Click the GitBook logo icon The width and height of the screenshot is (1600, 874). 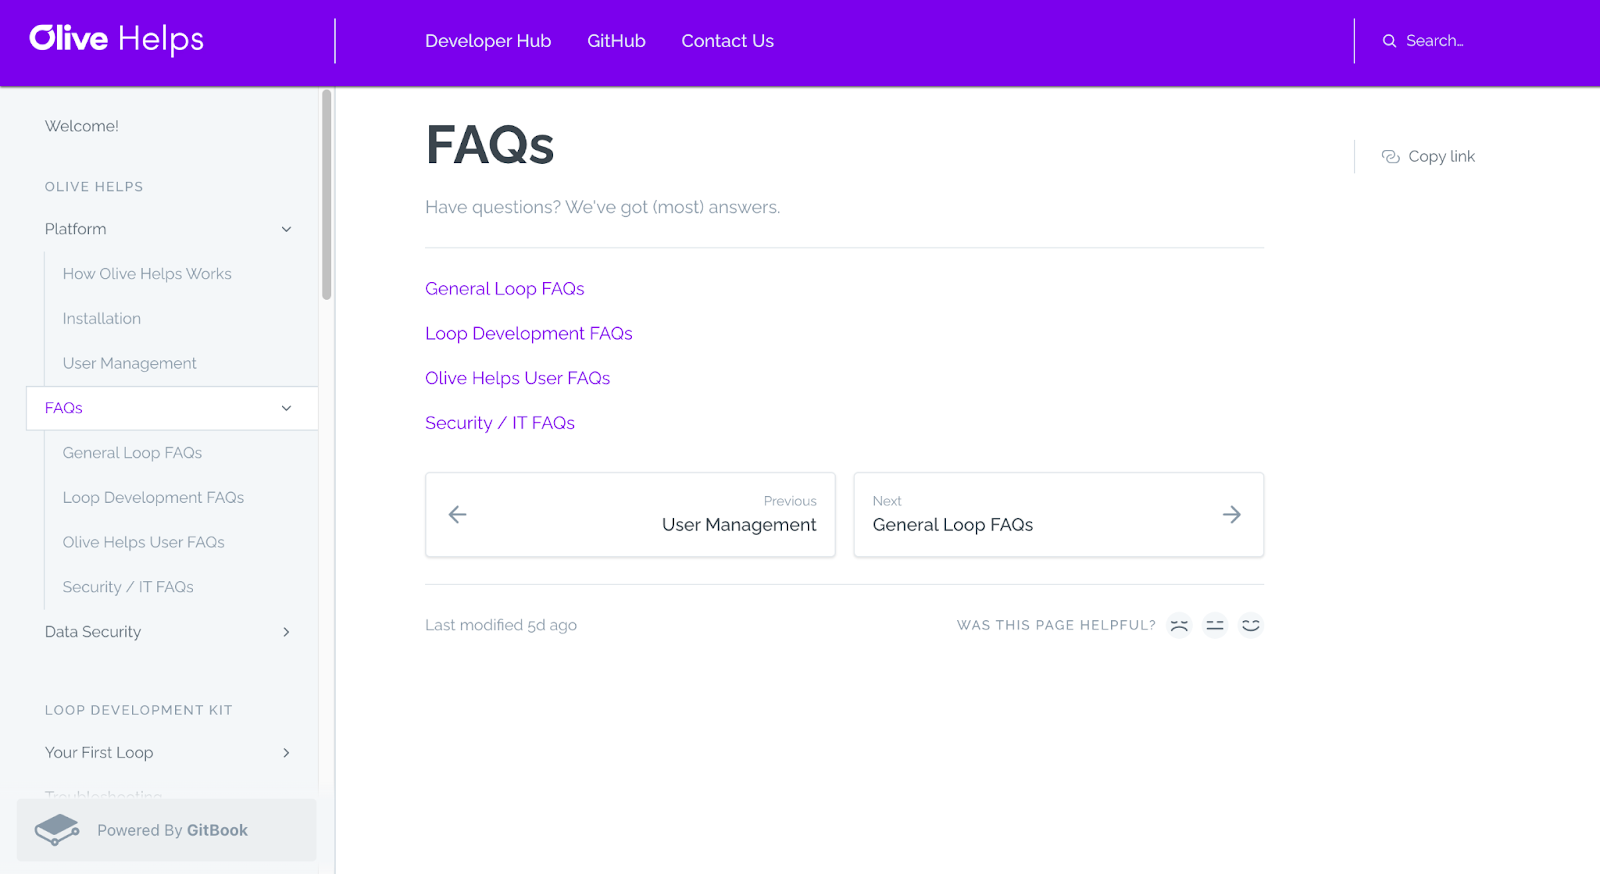pos(57,830)
